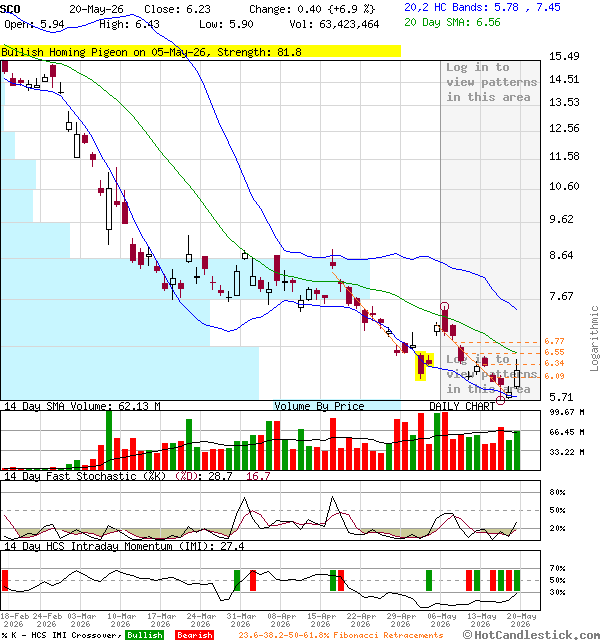The width and height of the screenshot is (600, 640).
Task: Click the red circle marker at chart low
Action: pyautogui.click(x=500, y=400)
